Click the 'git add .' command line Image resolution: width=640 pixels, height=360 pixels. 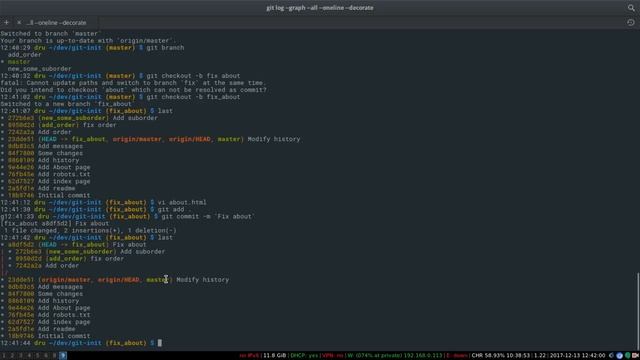174,209
